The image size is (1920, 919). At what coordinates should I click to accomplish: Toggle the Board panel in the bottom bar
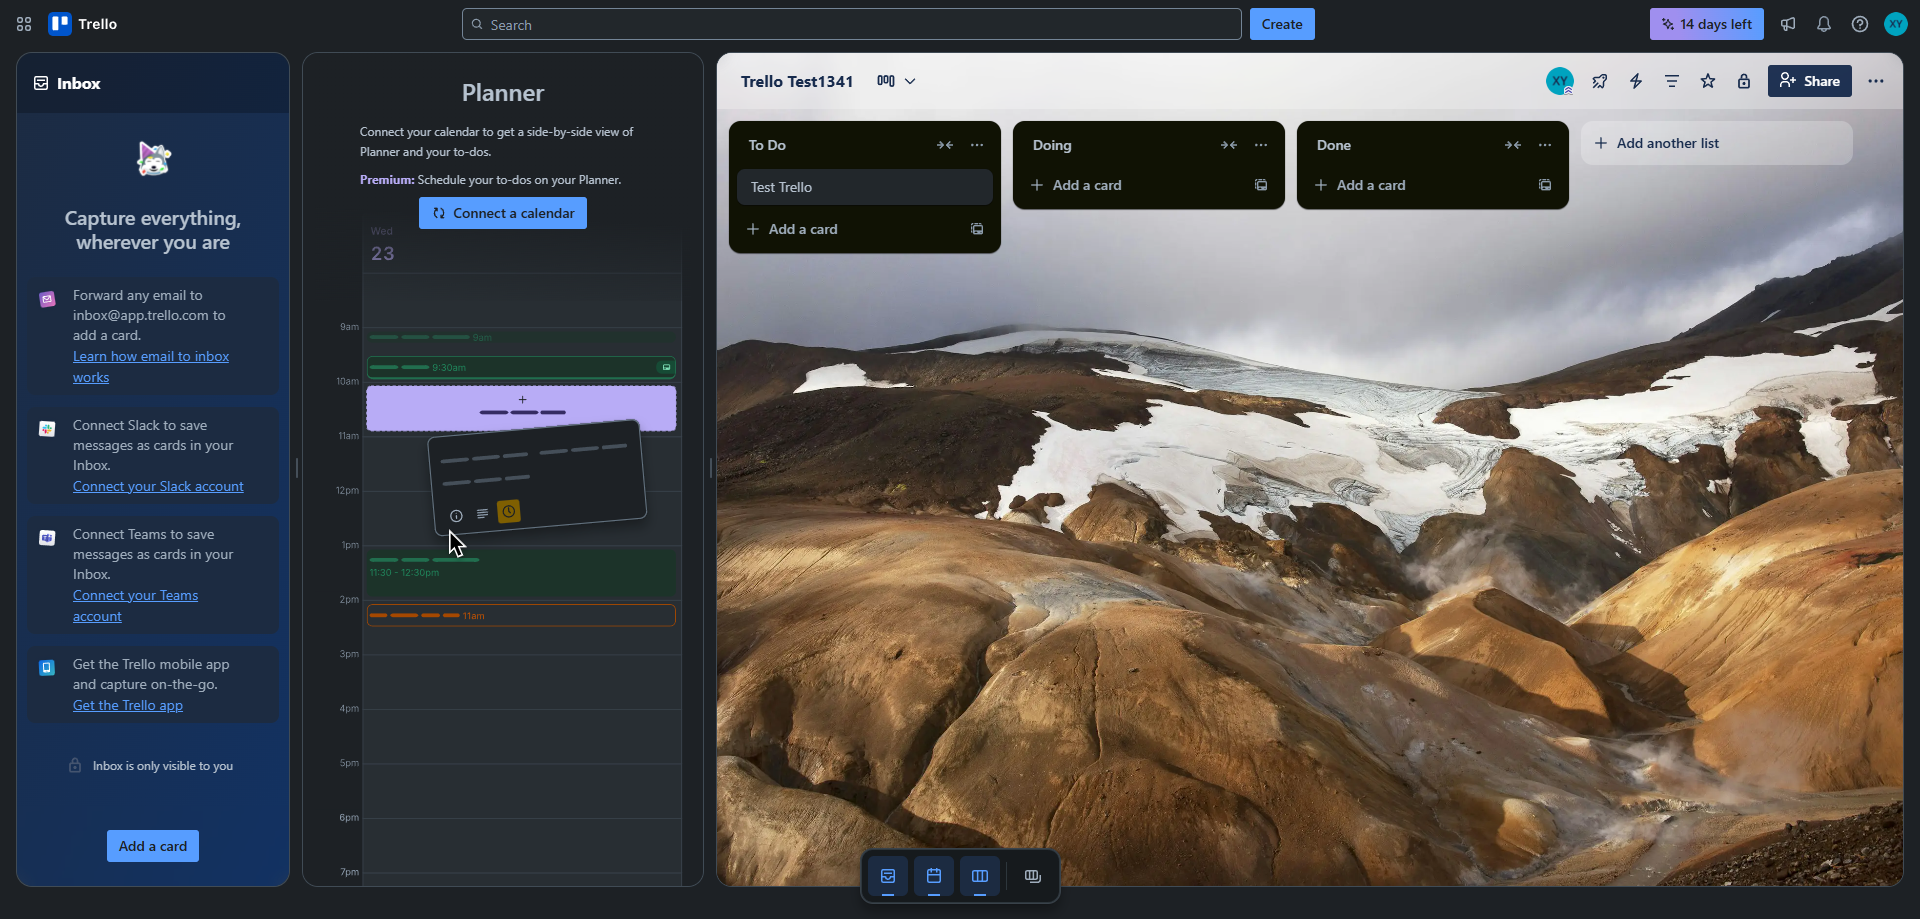coord(980,877)
